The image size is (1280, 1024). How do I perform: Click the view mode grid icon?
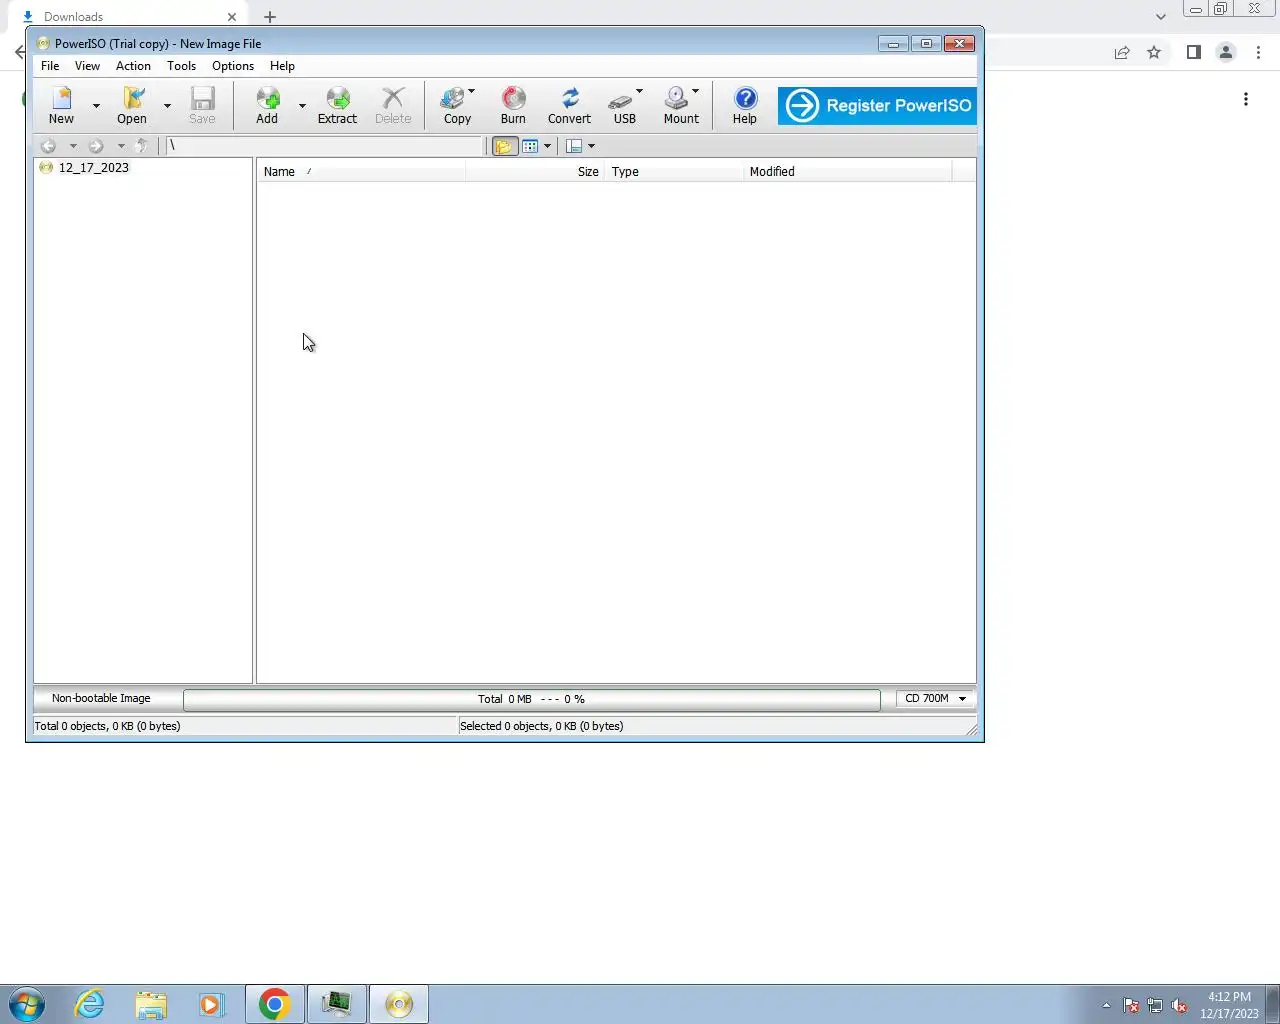530,146
